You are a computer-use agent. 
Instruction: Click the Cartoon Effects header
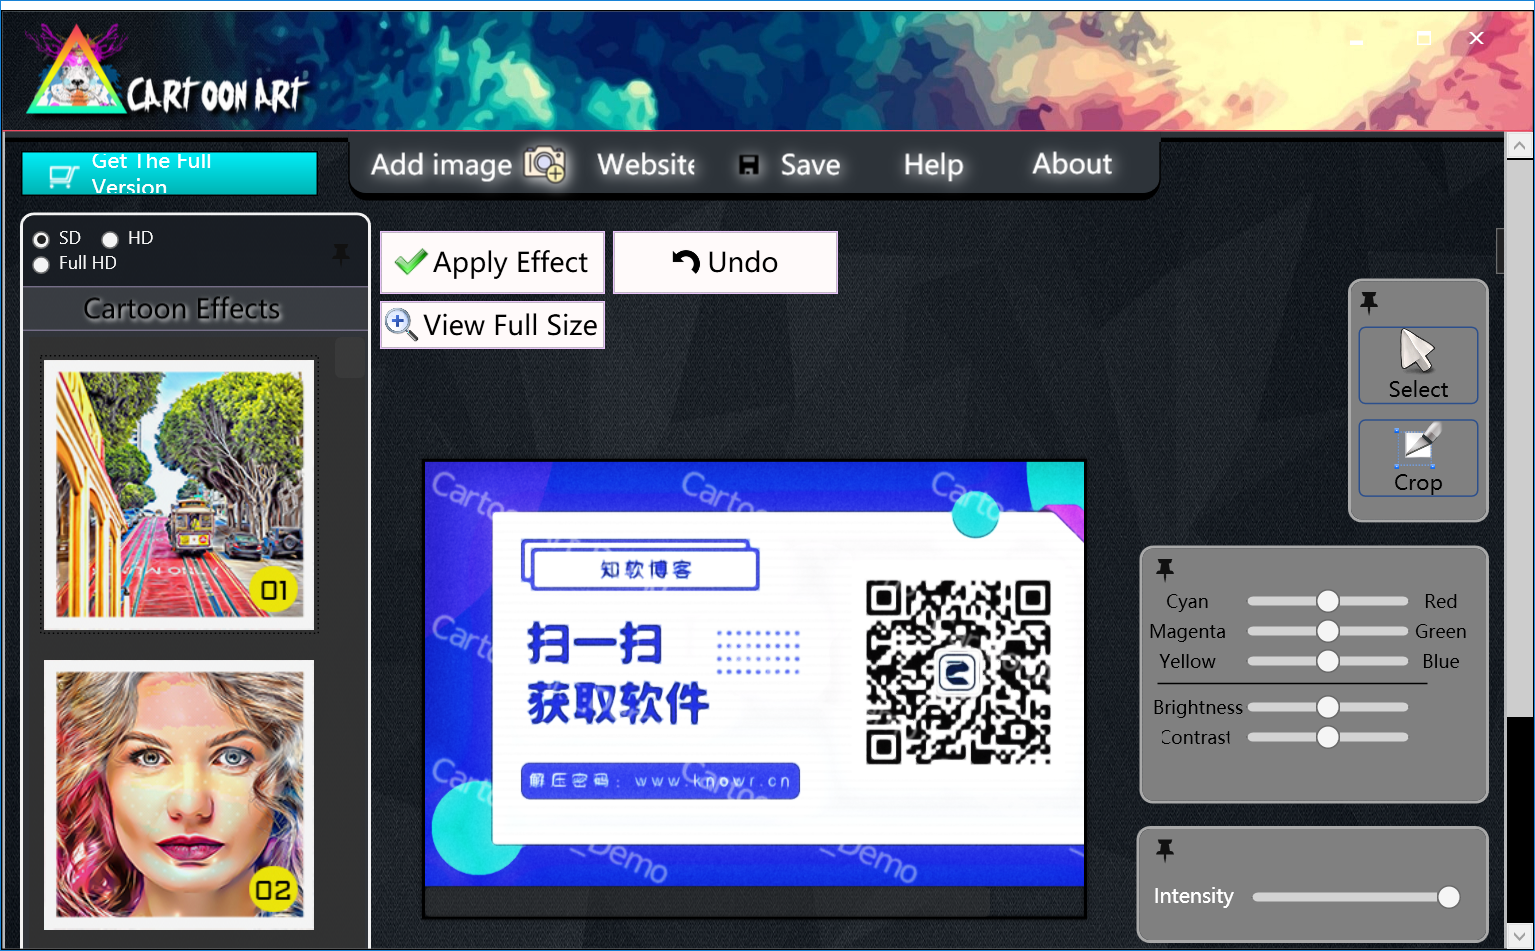click(x=182, y=309)
